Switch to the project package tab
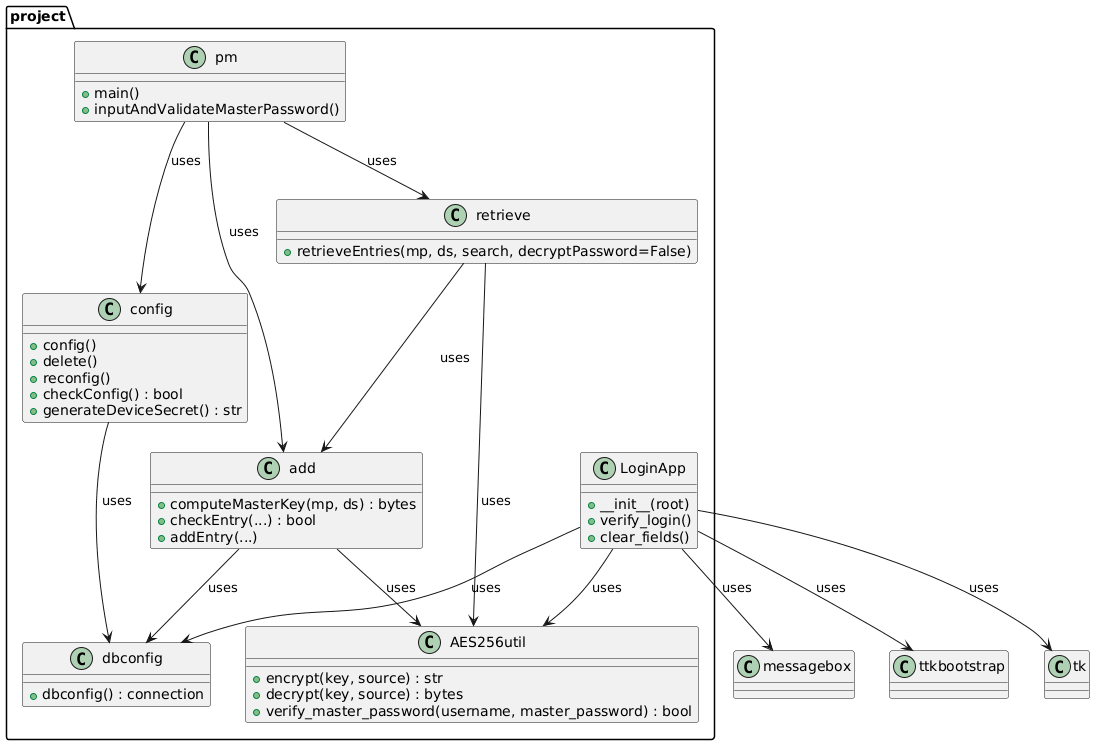1095x745 pixels. (x=37, y=16)
